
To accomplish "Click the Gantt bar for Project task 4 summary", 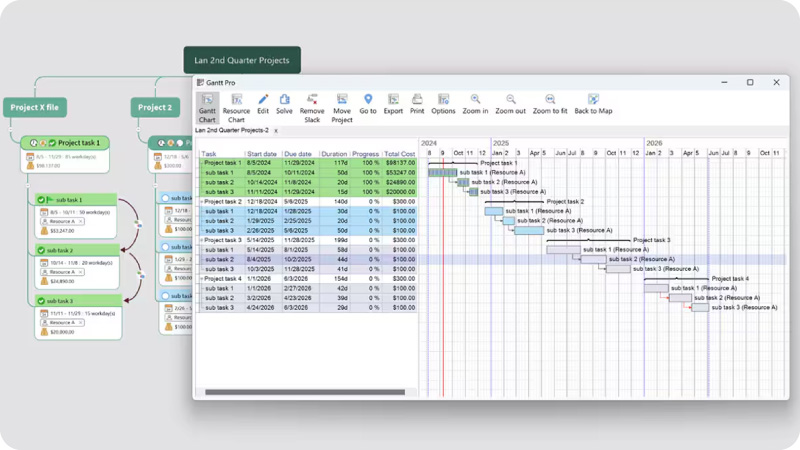I will pos(676,279).
